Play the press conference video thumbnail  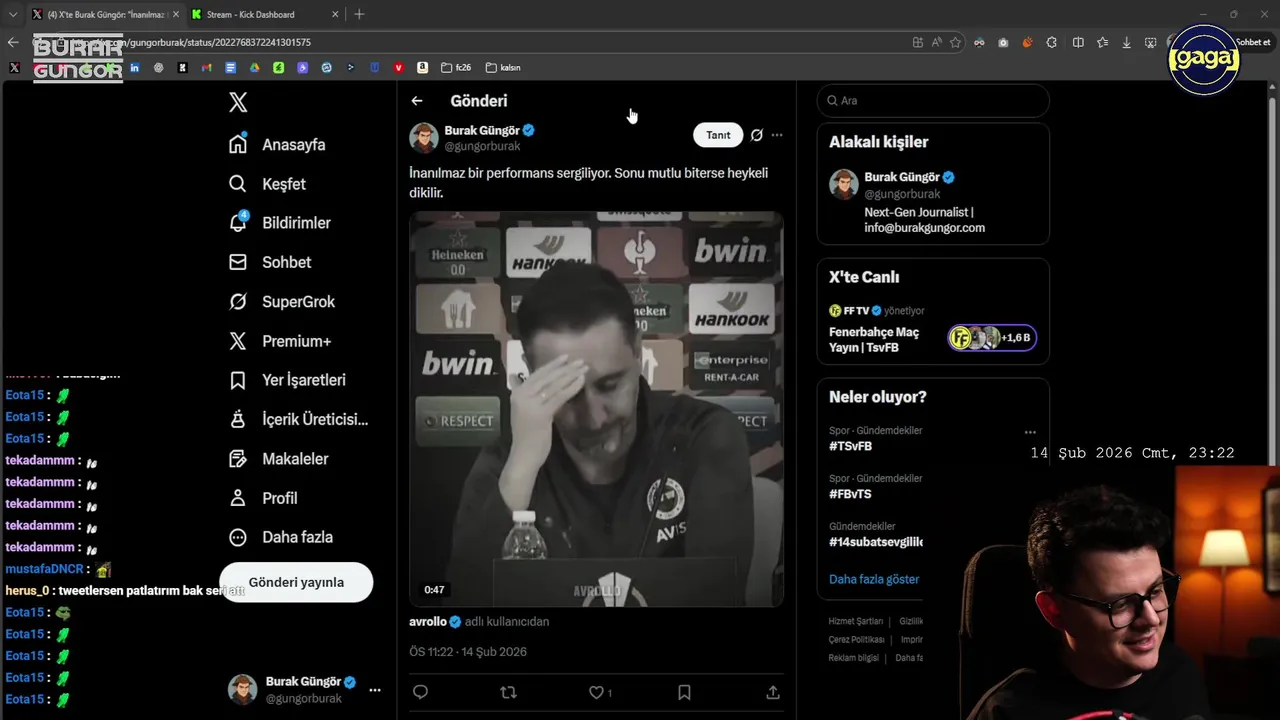pos(596,409)
